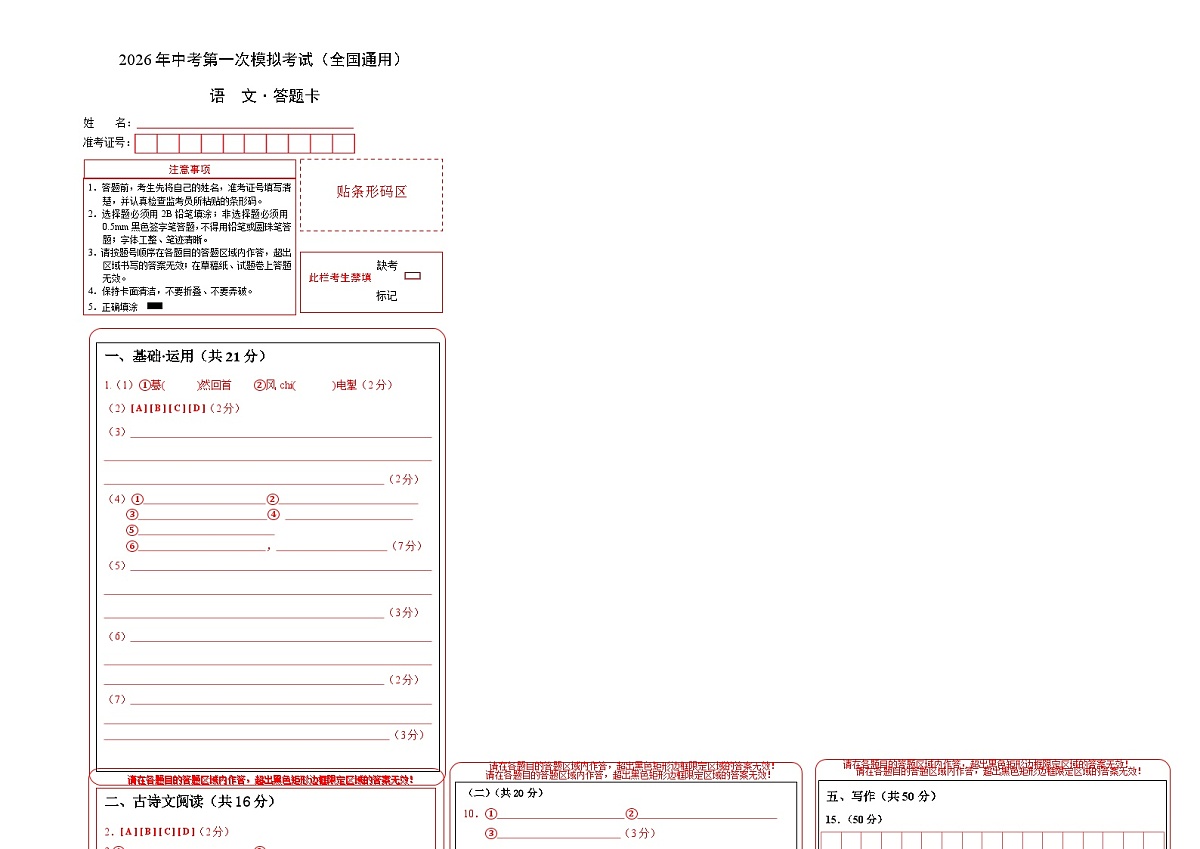This screenshot has height=849, width=1200.
Task: Click the blank in ①蓦( )然回首
Action: tap(180, 385)
